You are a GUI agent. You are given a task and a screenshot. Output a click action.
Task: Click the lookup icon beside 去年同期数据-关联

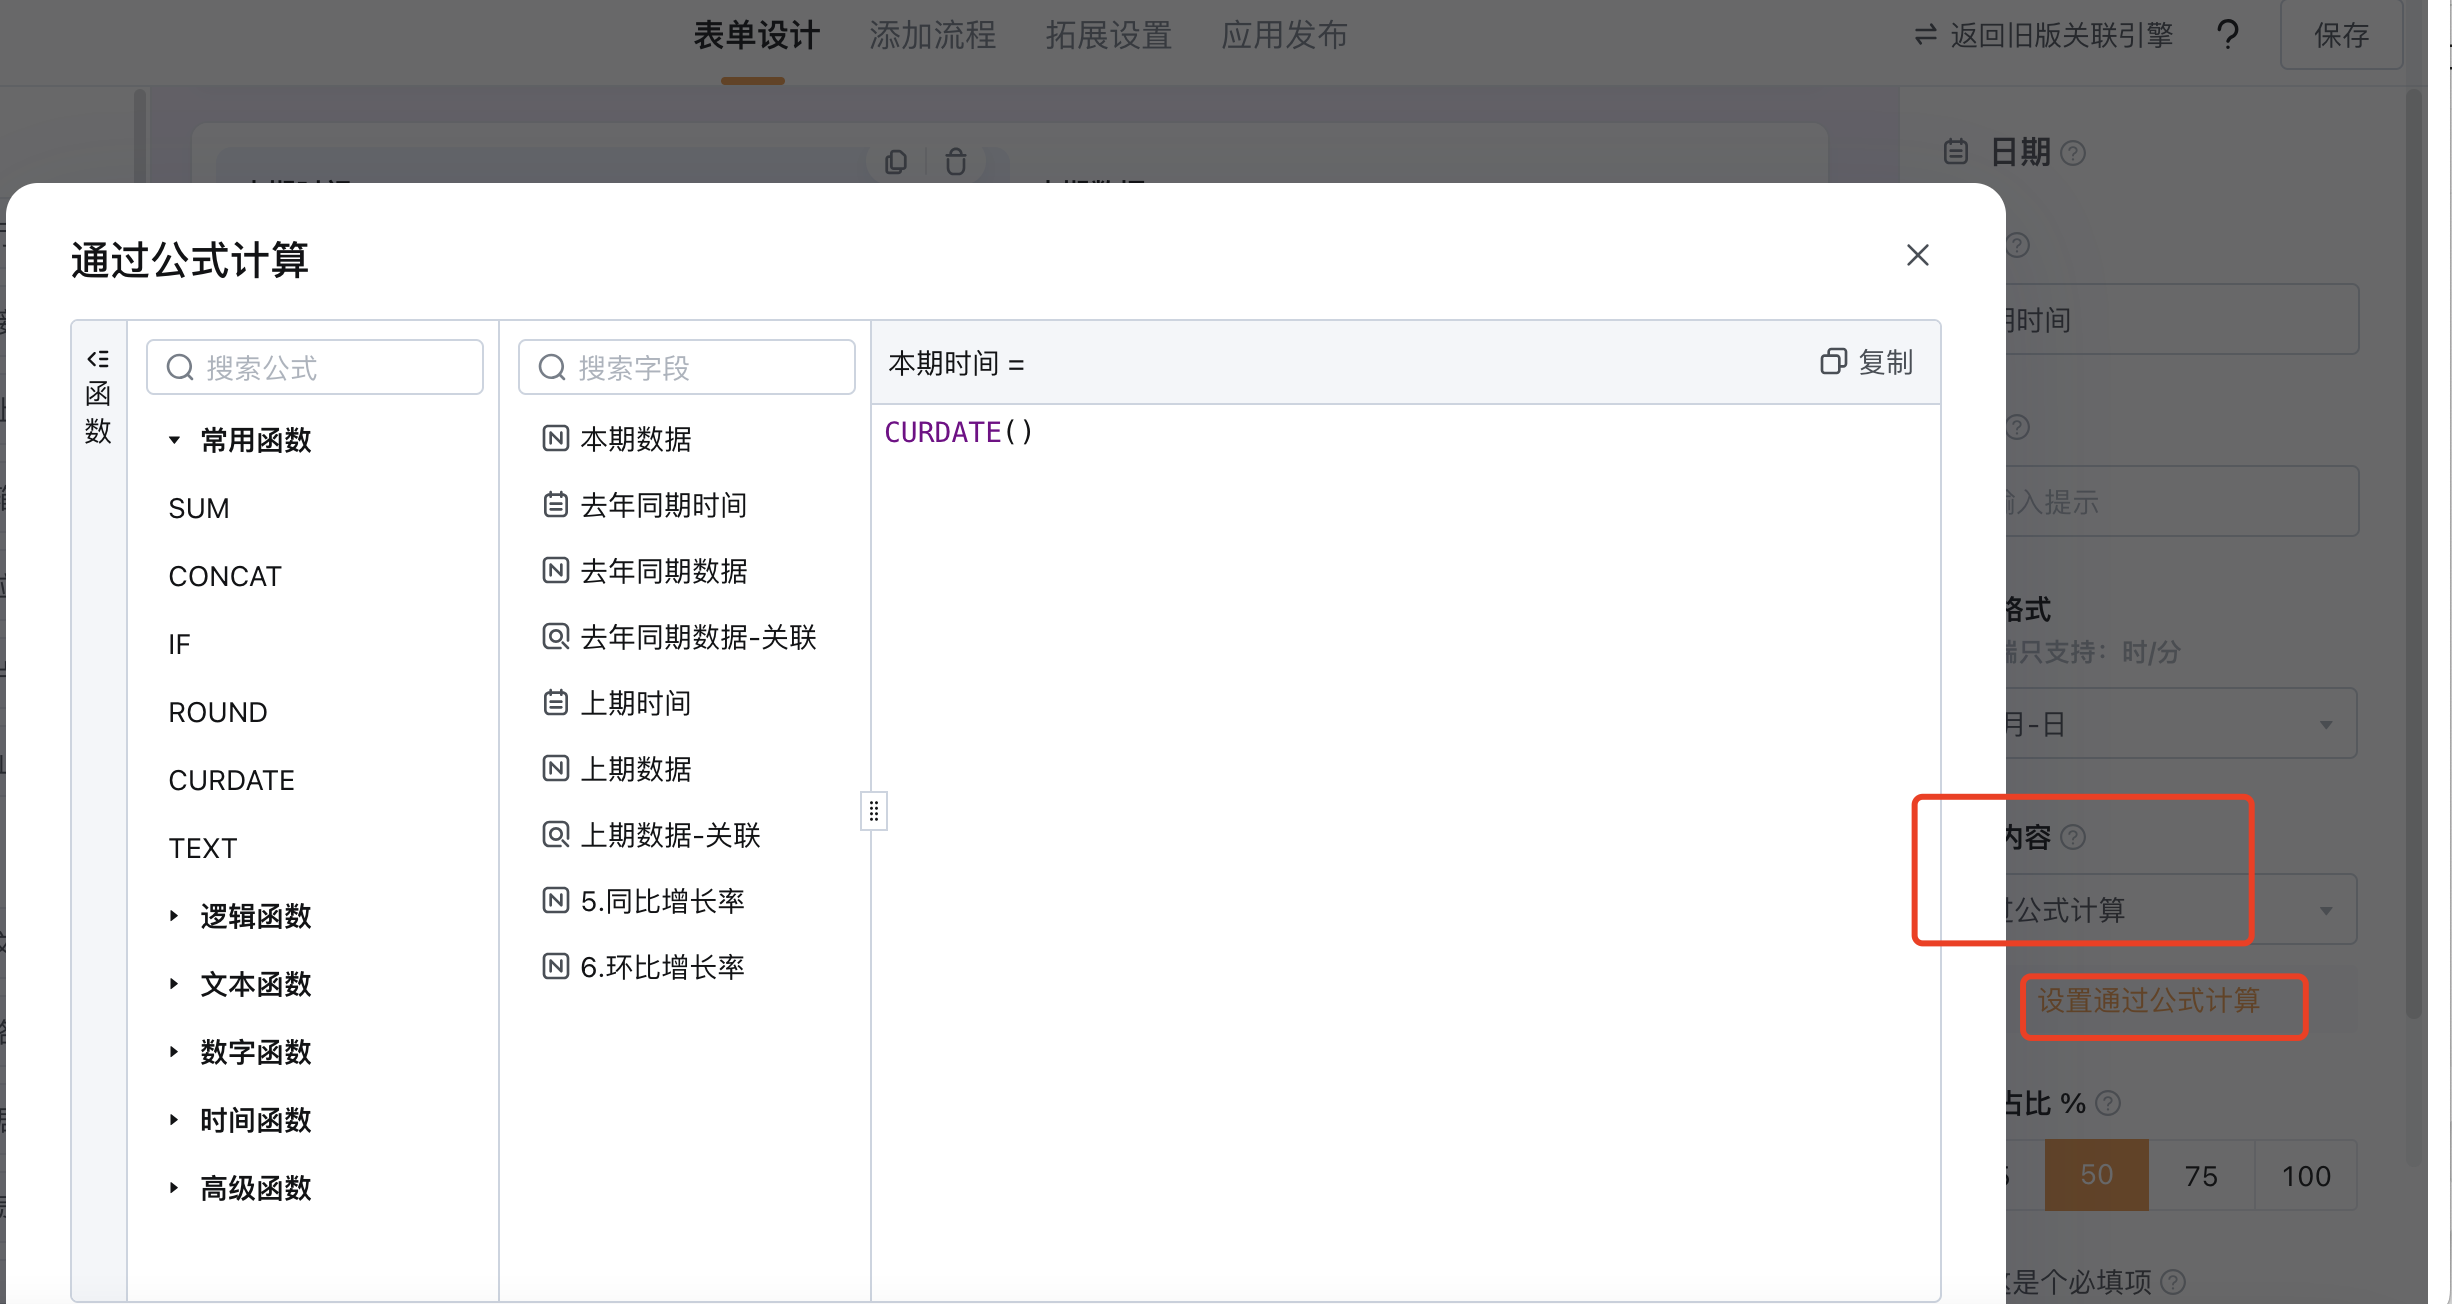coord(556,636)
